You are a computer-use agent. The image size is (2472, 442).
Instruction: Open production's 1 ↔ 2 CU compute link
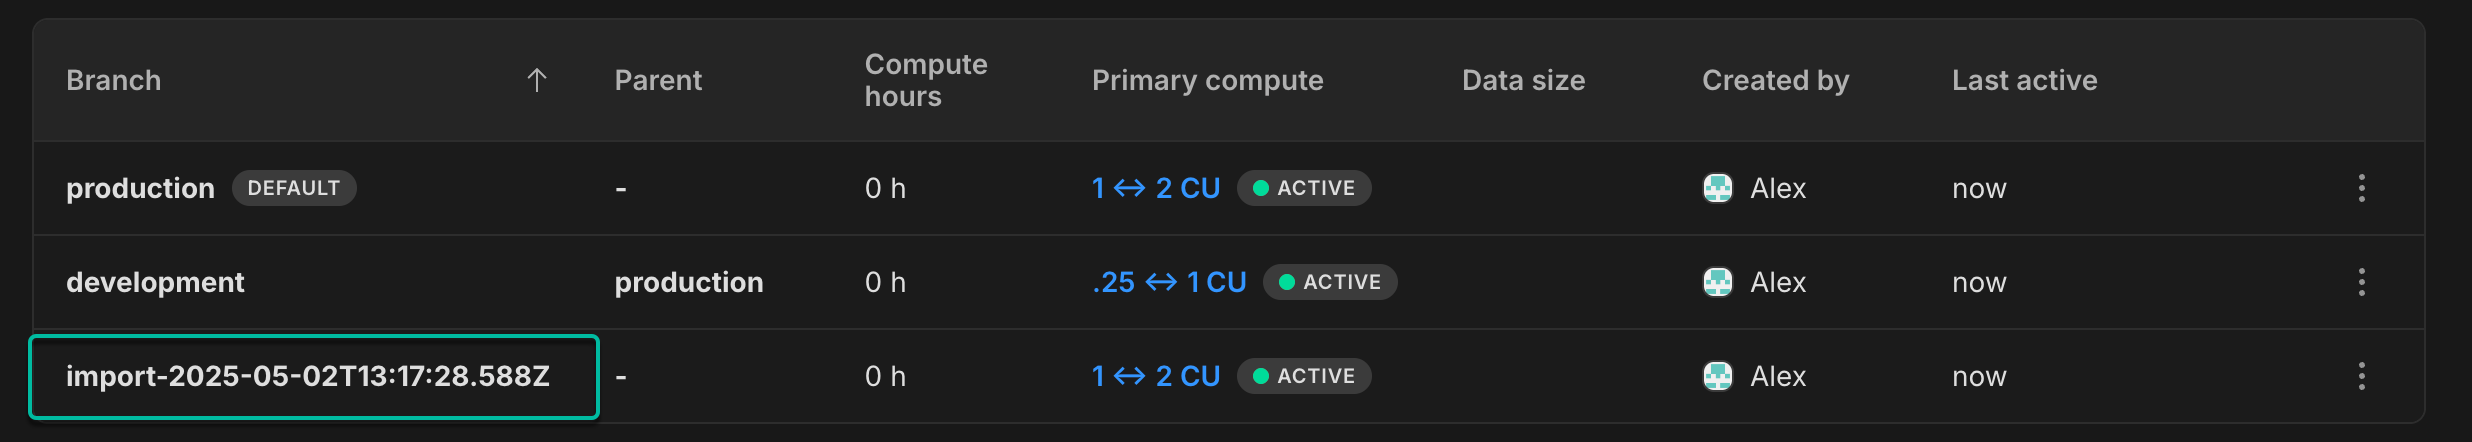tap(1155, 188)
